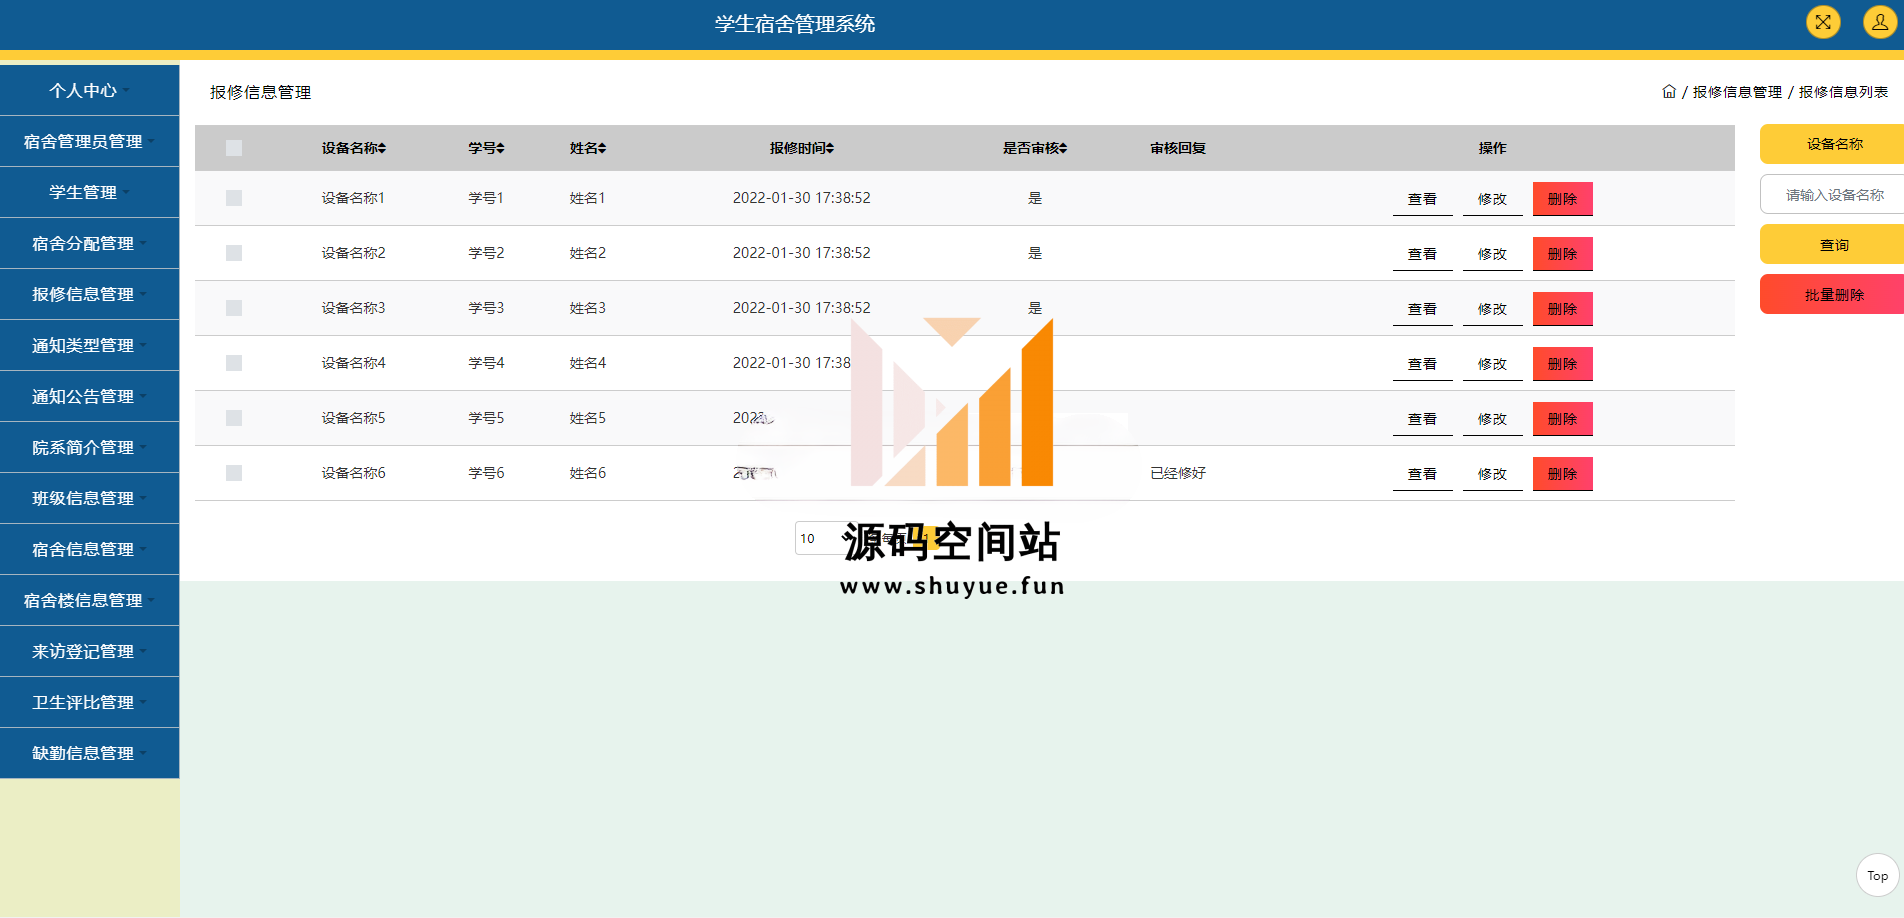Sort by 姓名 column arrows
Image resolution: width=1904 pixels, height=918 pixels.
click(x=602, y=148)
